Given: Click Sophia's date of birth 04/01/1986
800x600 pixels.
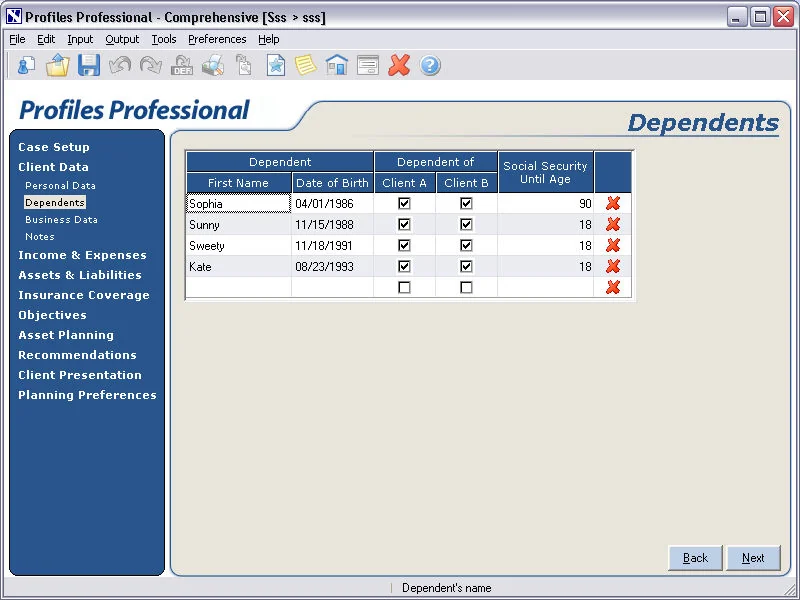Looking at the screenshot, I should pos(332,204).
